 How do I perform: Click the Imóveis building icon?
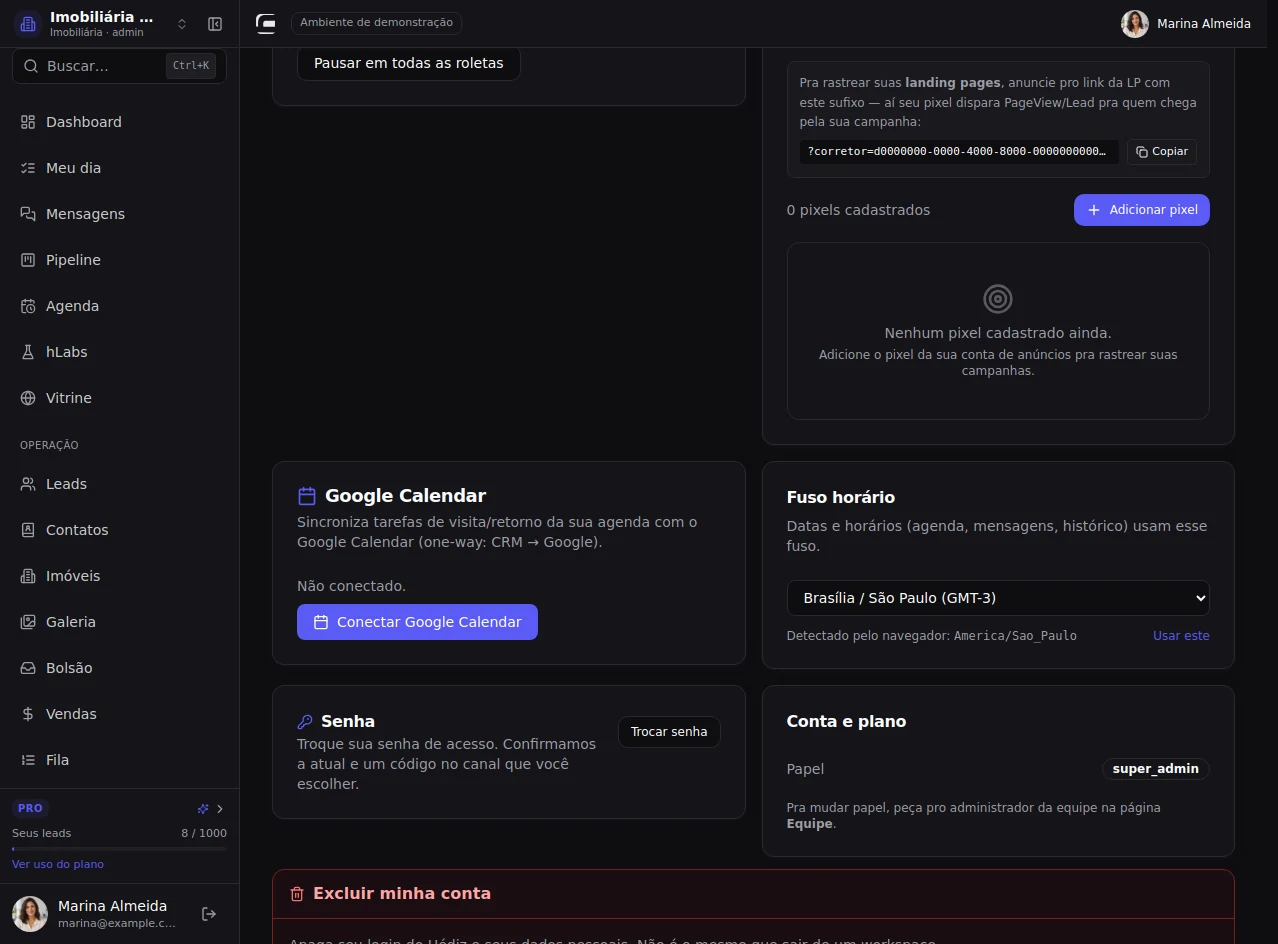28,576
